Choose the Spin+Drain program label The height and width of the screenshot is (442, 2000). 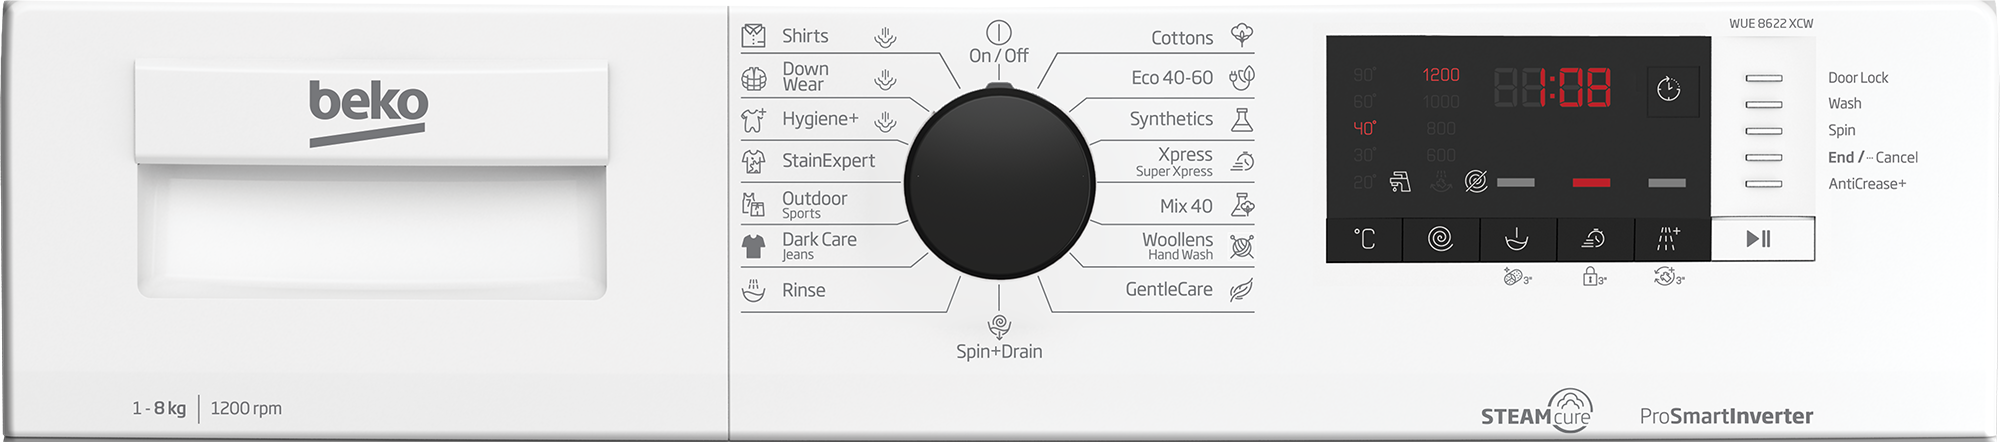pyautogui.click(x=999, y=351)
